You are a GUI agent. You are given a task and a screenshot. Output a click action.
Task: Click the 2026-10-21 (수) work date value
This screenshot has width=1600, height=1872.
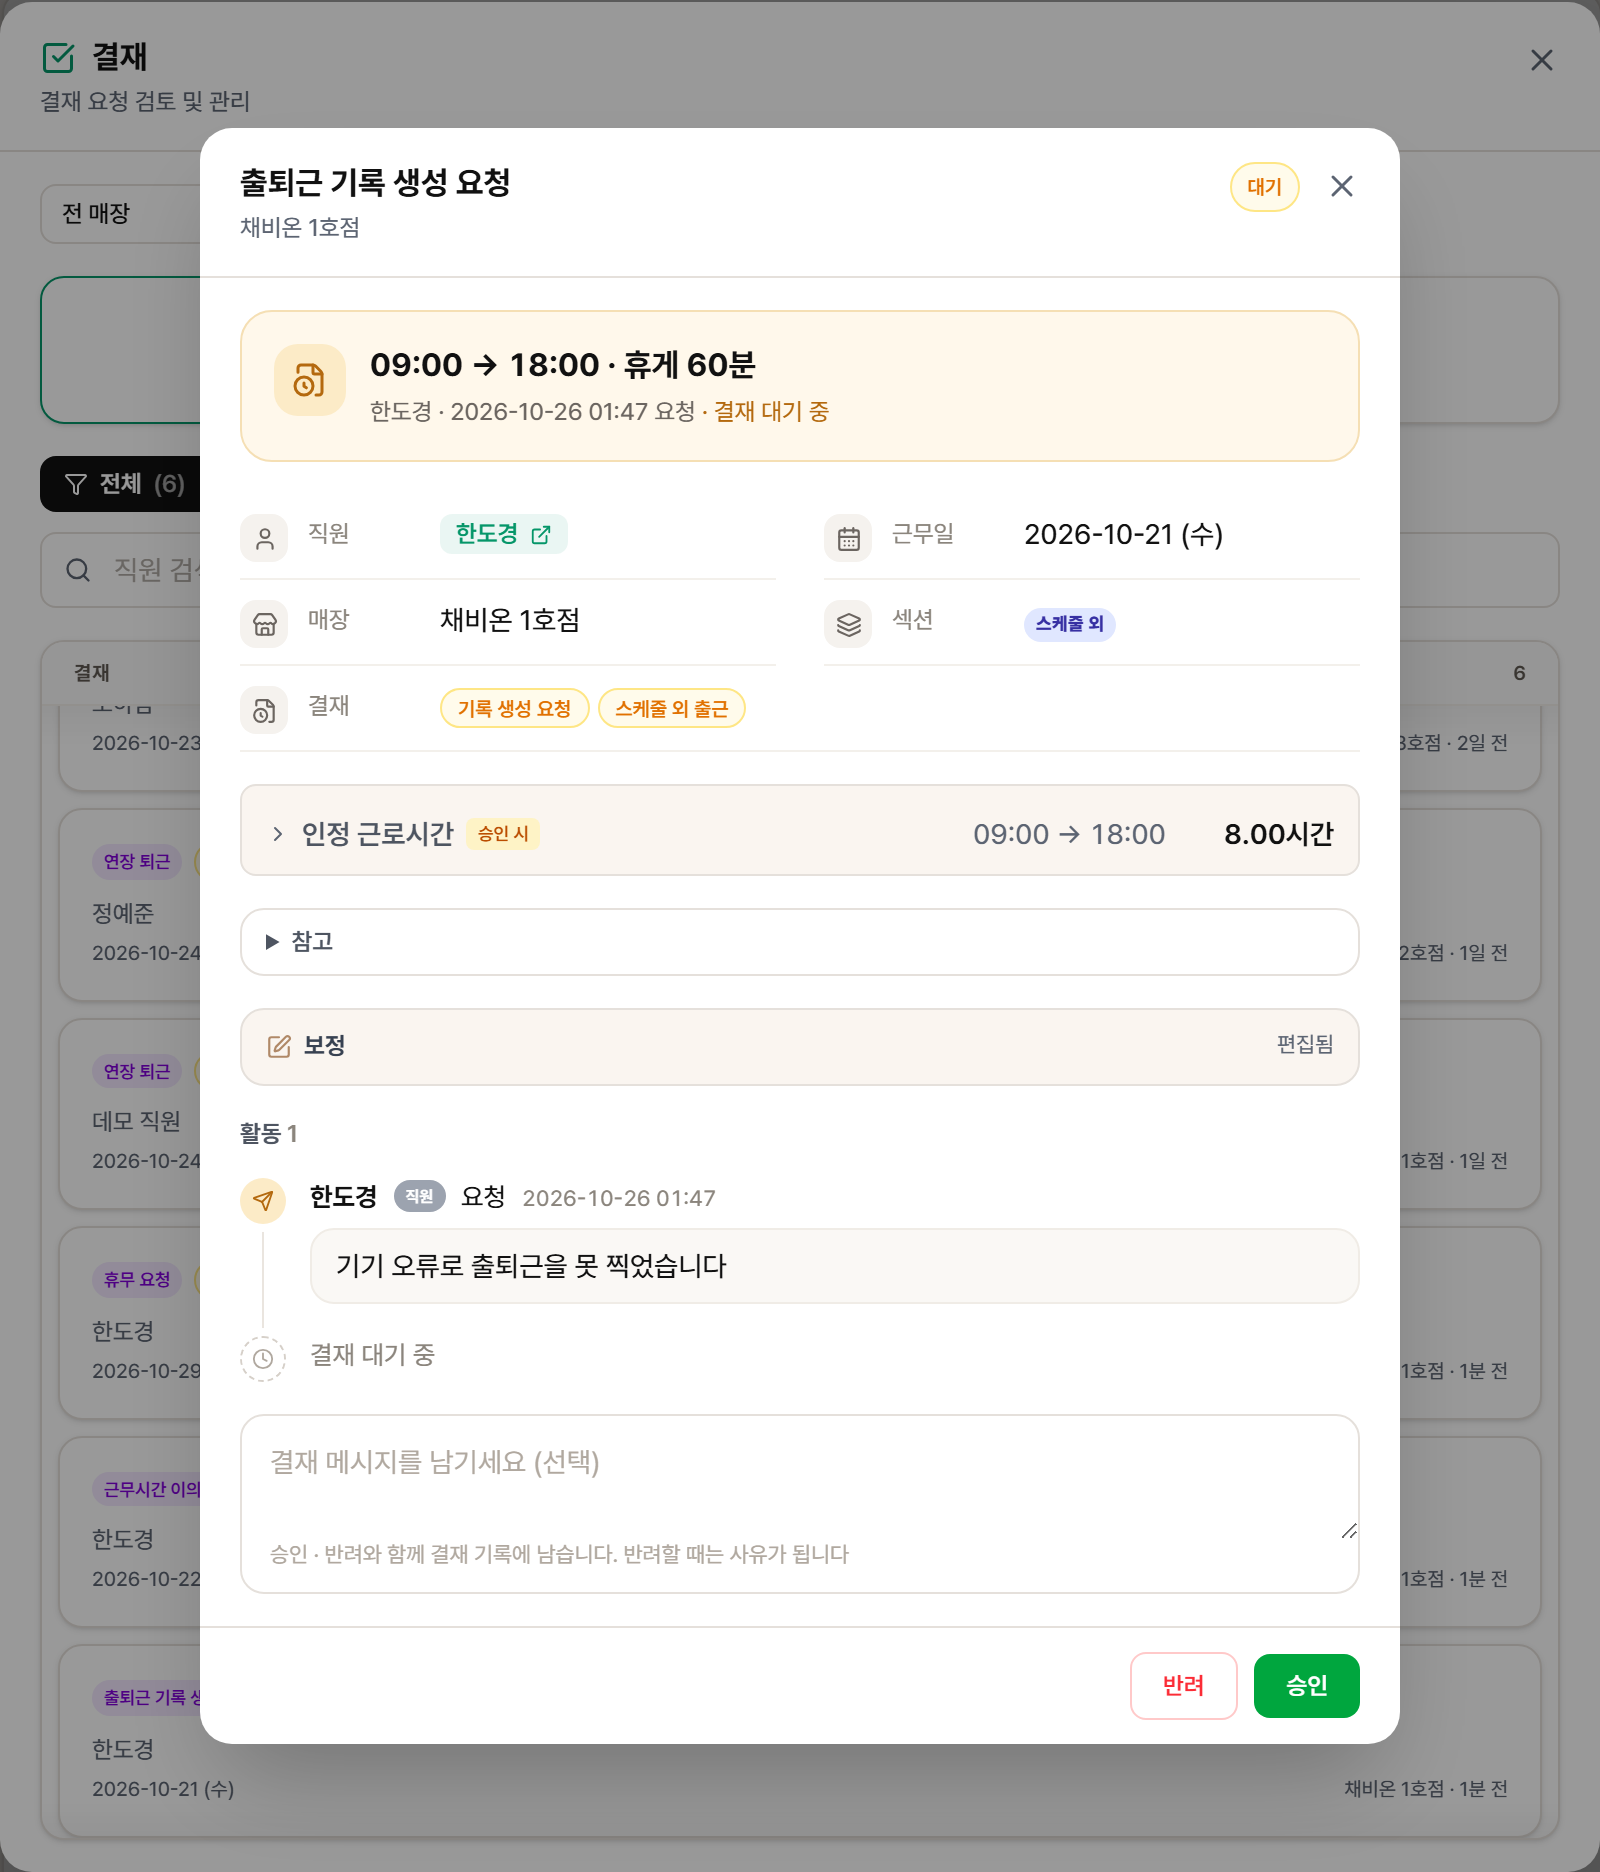1123,535
